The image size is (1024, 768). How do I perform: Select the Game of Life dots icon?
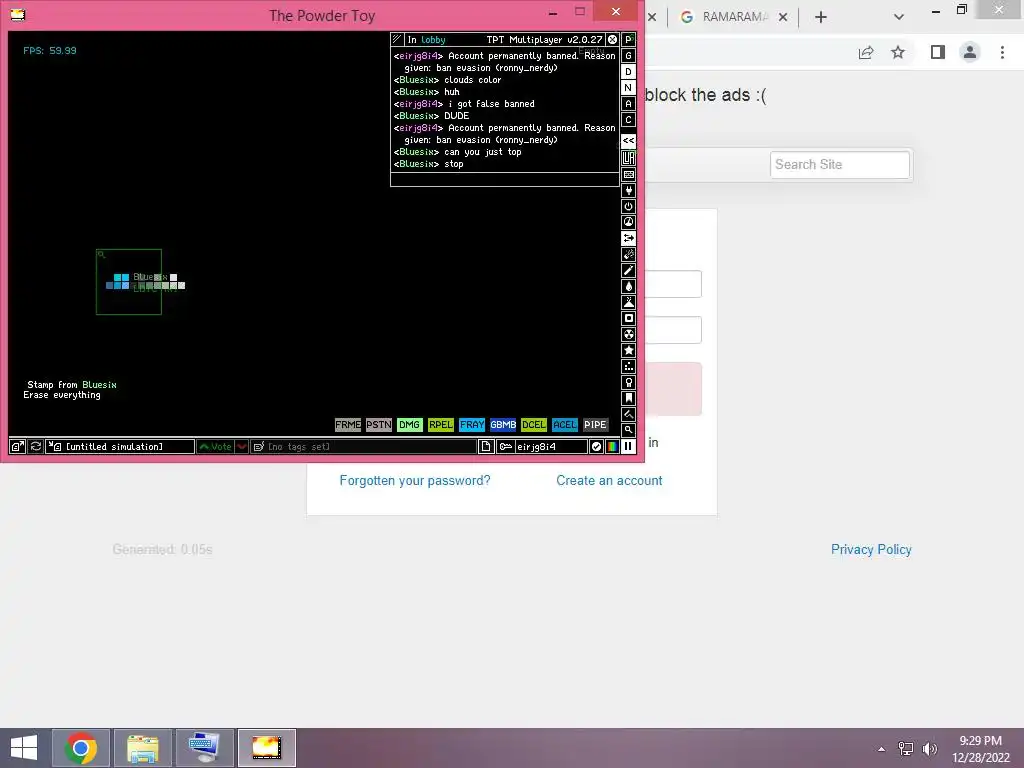[x=628, y=366]
